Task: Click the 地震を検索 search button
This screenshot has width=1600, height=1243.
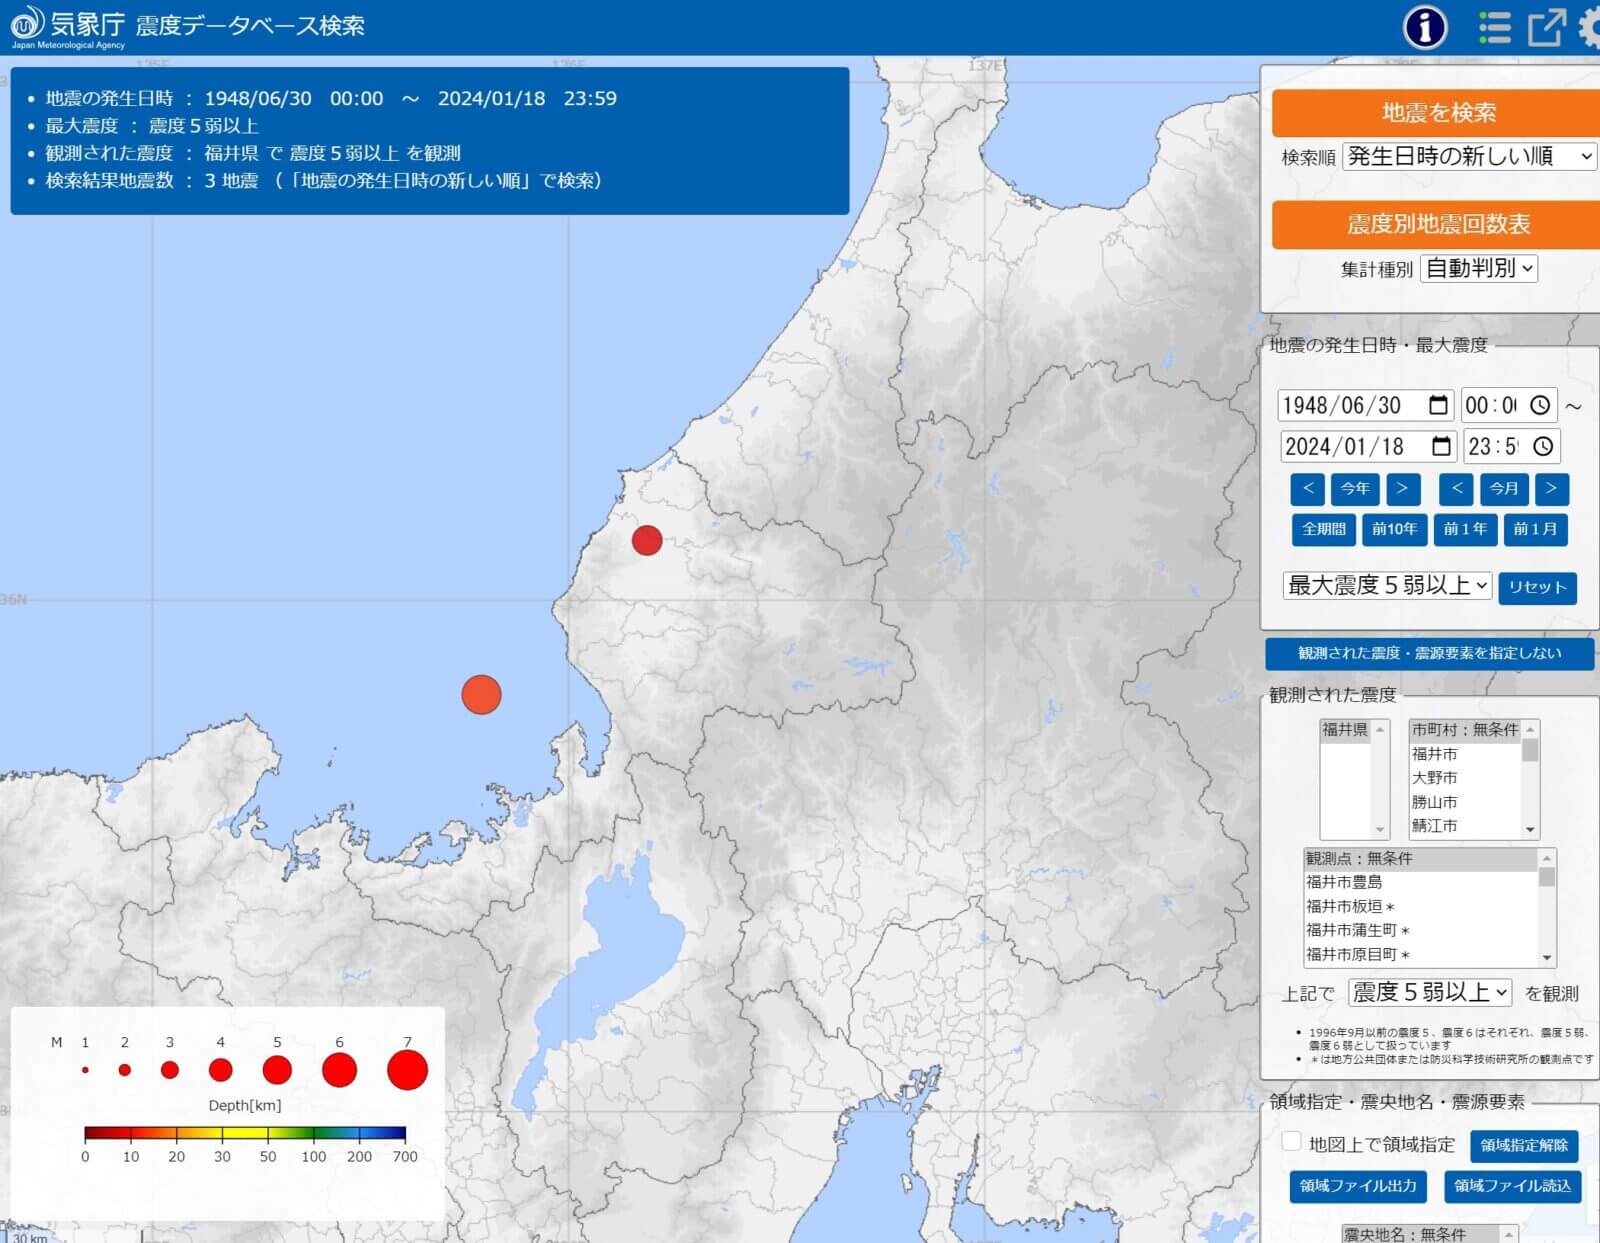Action: click(x=1437, y=113)
